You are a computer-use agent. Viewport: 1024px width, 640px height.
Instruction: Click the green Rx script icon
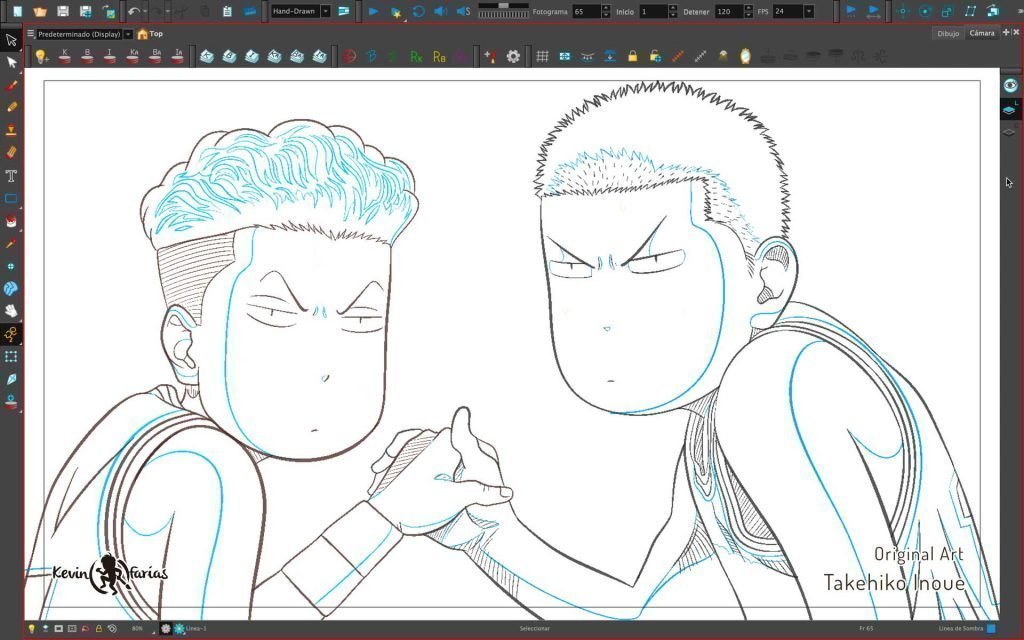pos(416,57)
